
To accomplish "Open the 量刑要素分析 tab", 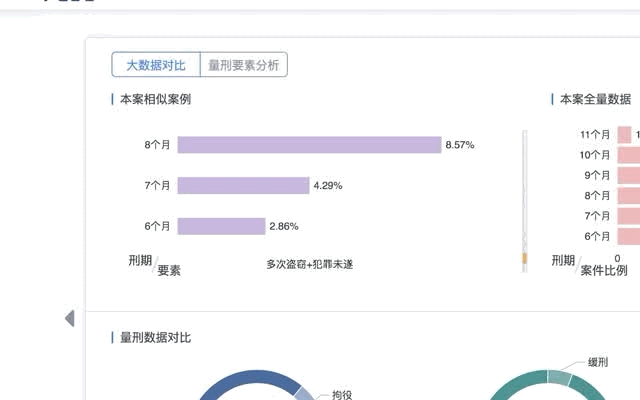I will [244, 64].
